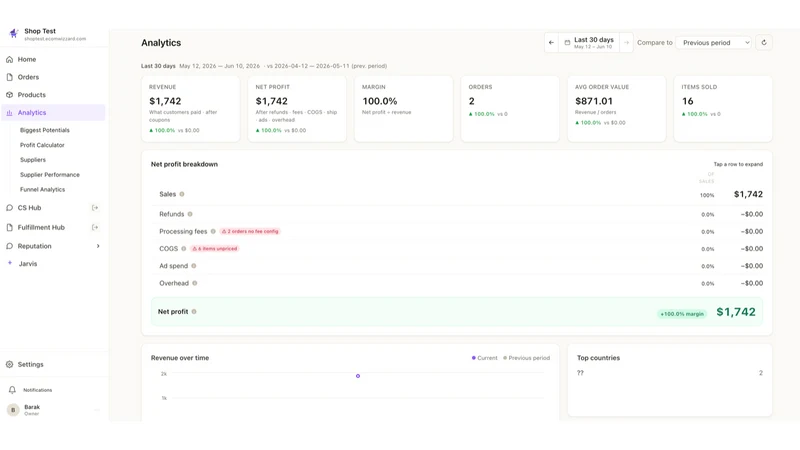Open the Suppliers sub-page
Viewport: 800px width, 450px height.
pyautogui.click(x=33, y=160)
